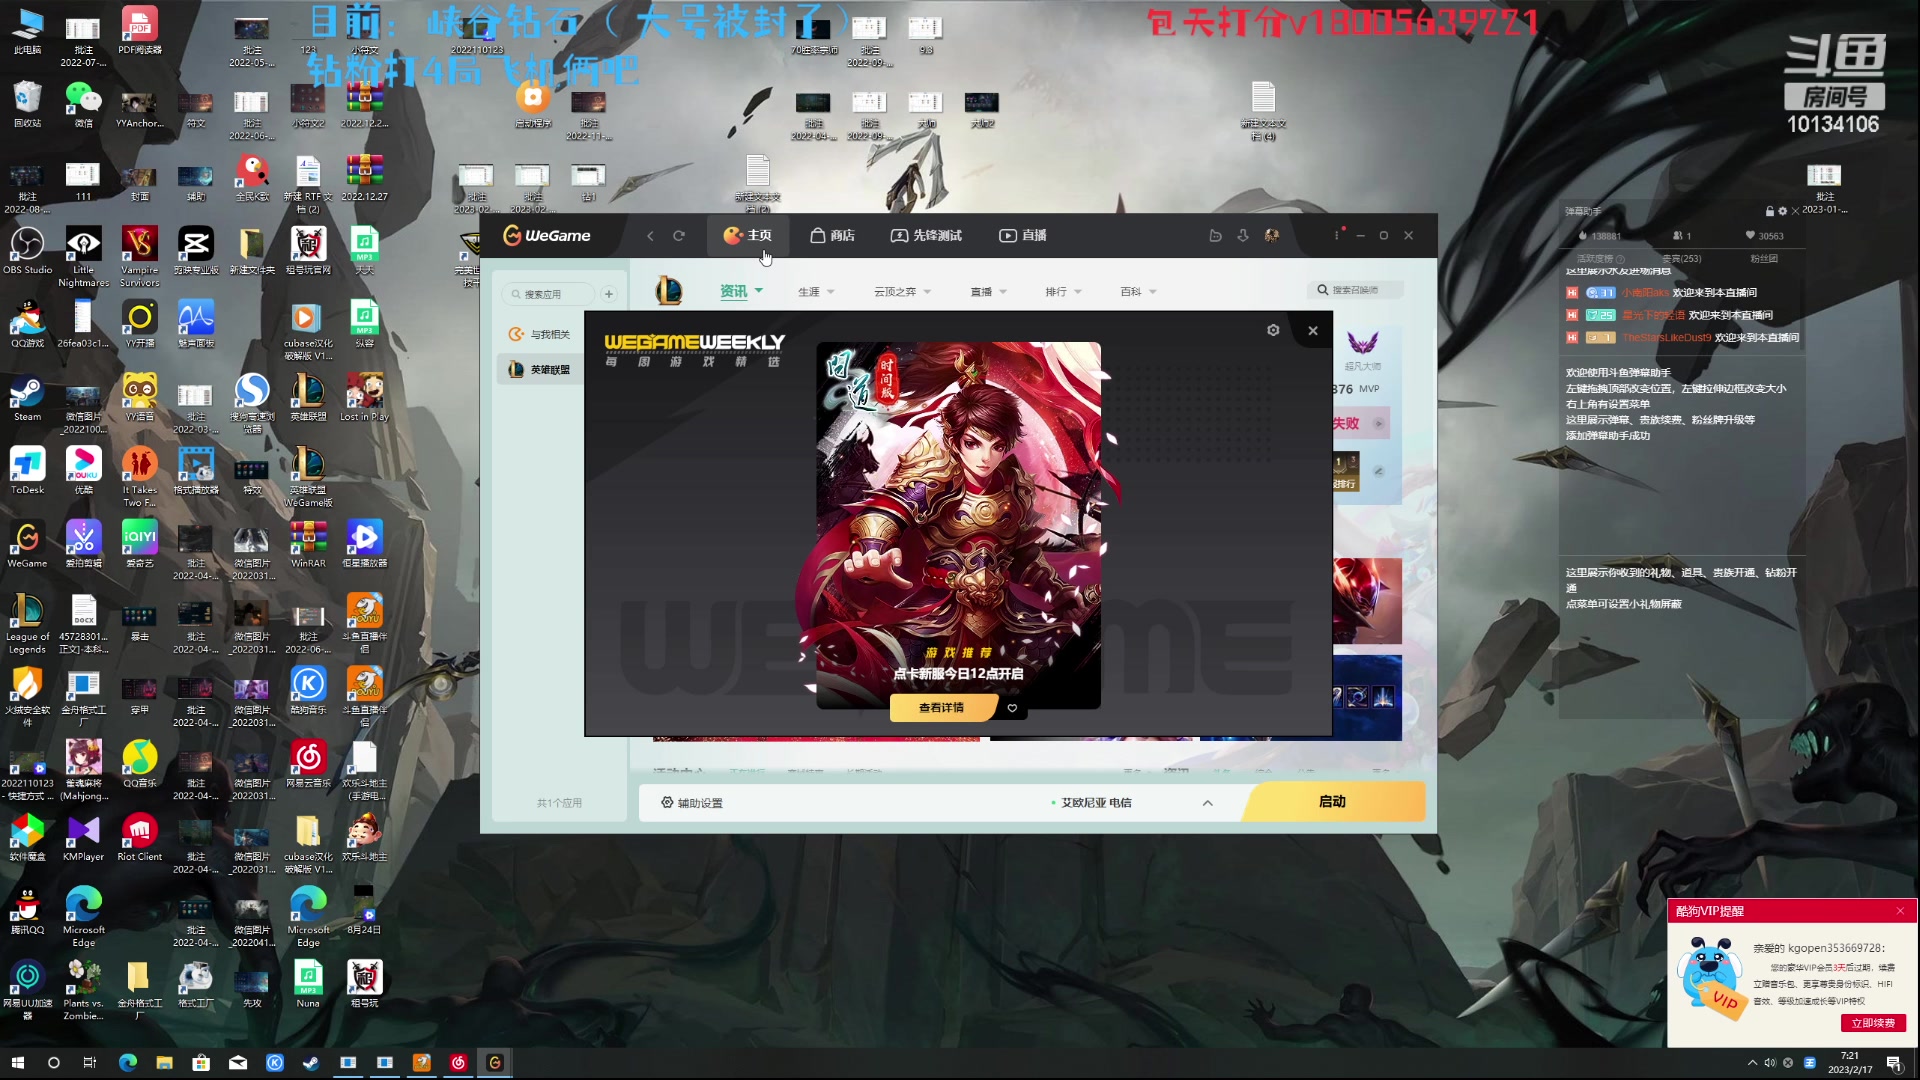Select 与我相关 in the sidebar

pos(540,335)
